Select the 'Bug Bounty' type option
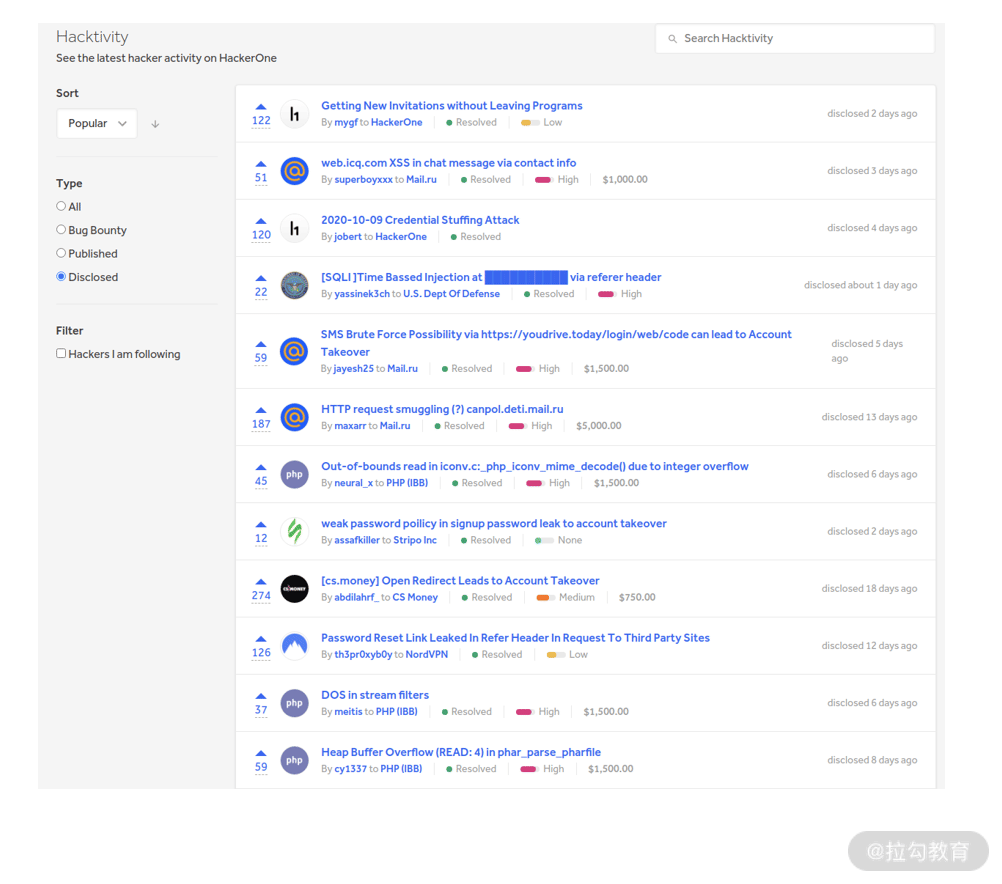This screenshot has height=884, width=1002. pyautogui.click(x=61, y=229)
